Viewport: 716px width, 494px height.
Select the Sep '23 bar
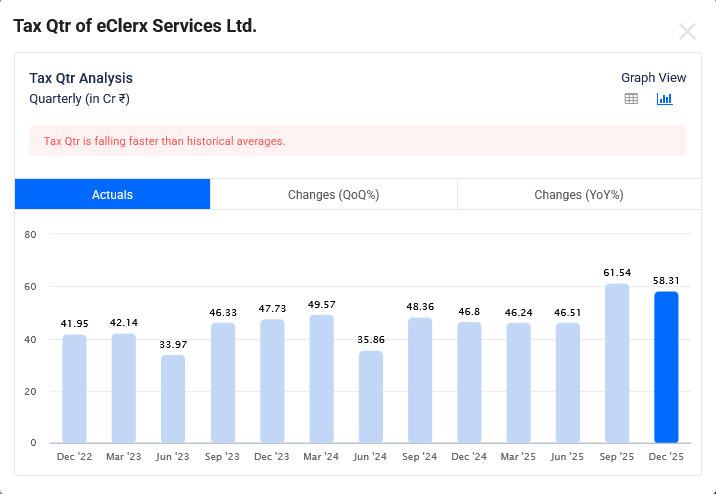click(x=222, y=383)
